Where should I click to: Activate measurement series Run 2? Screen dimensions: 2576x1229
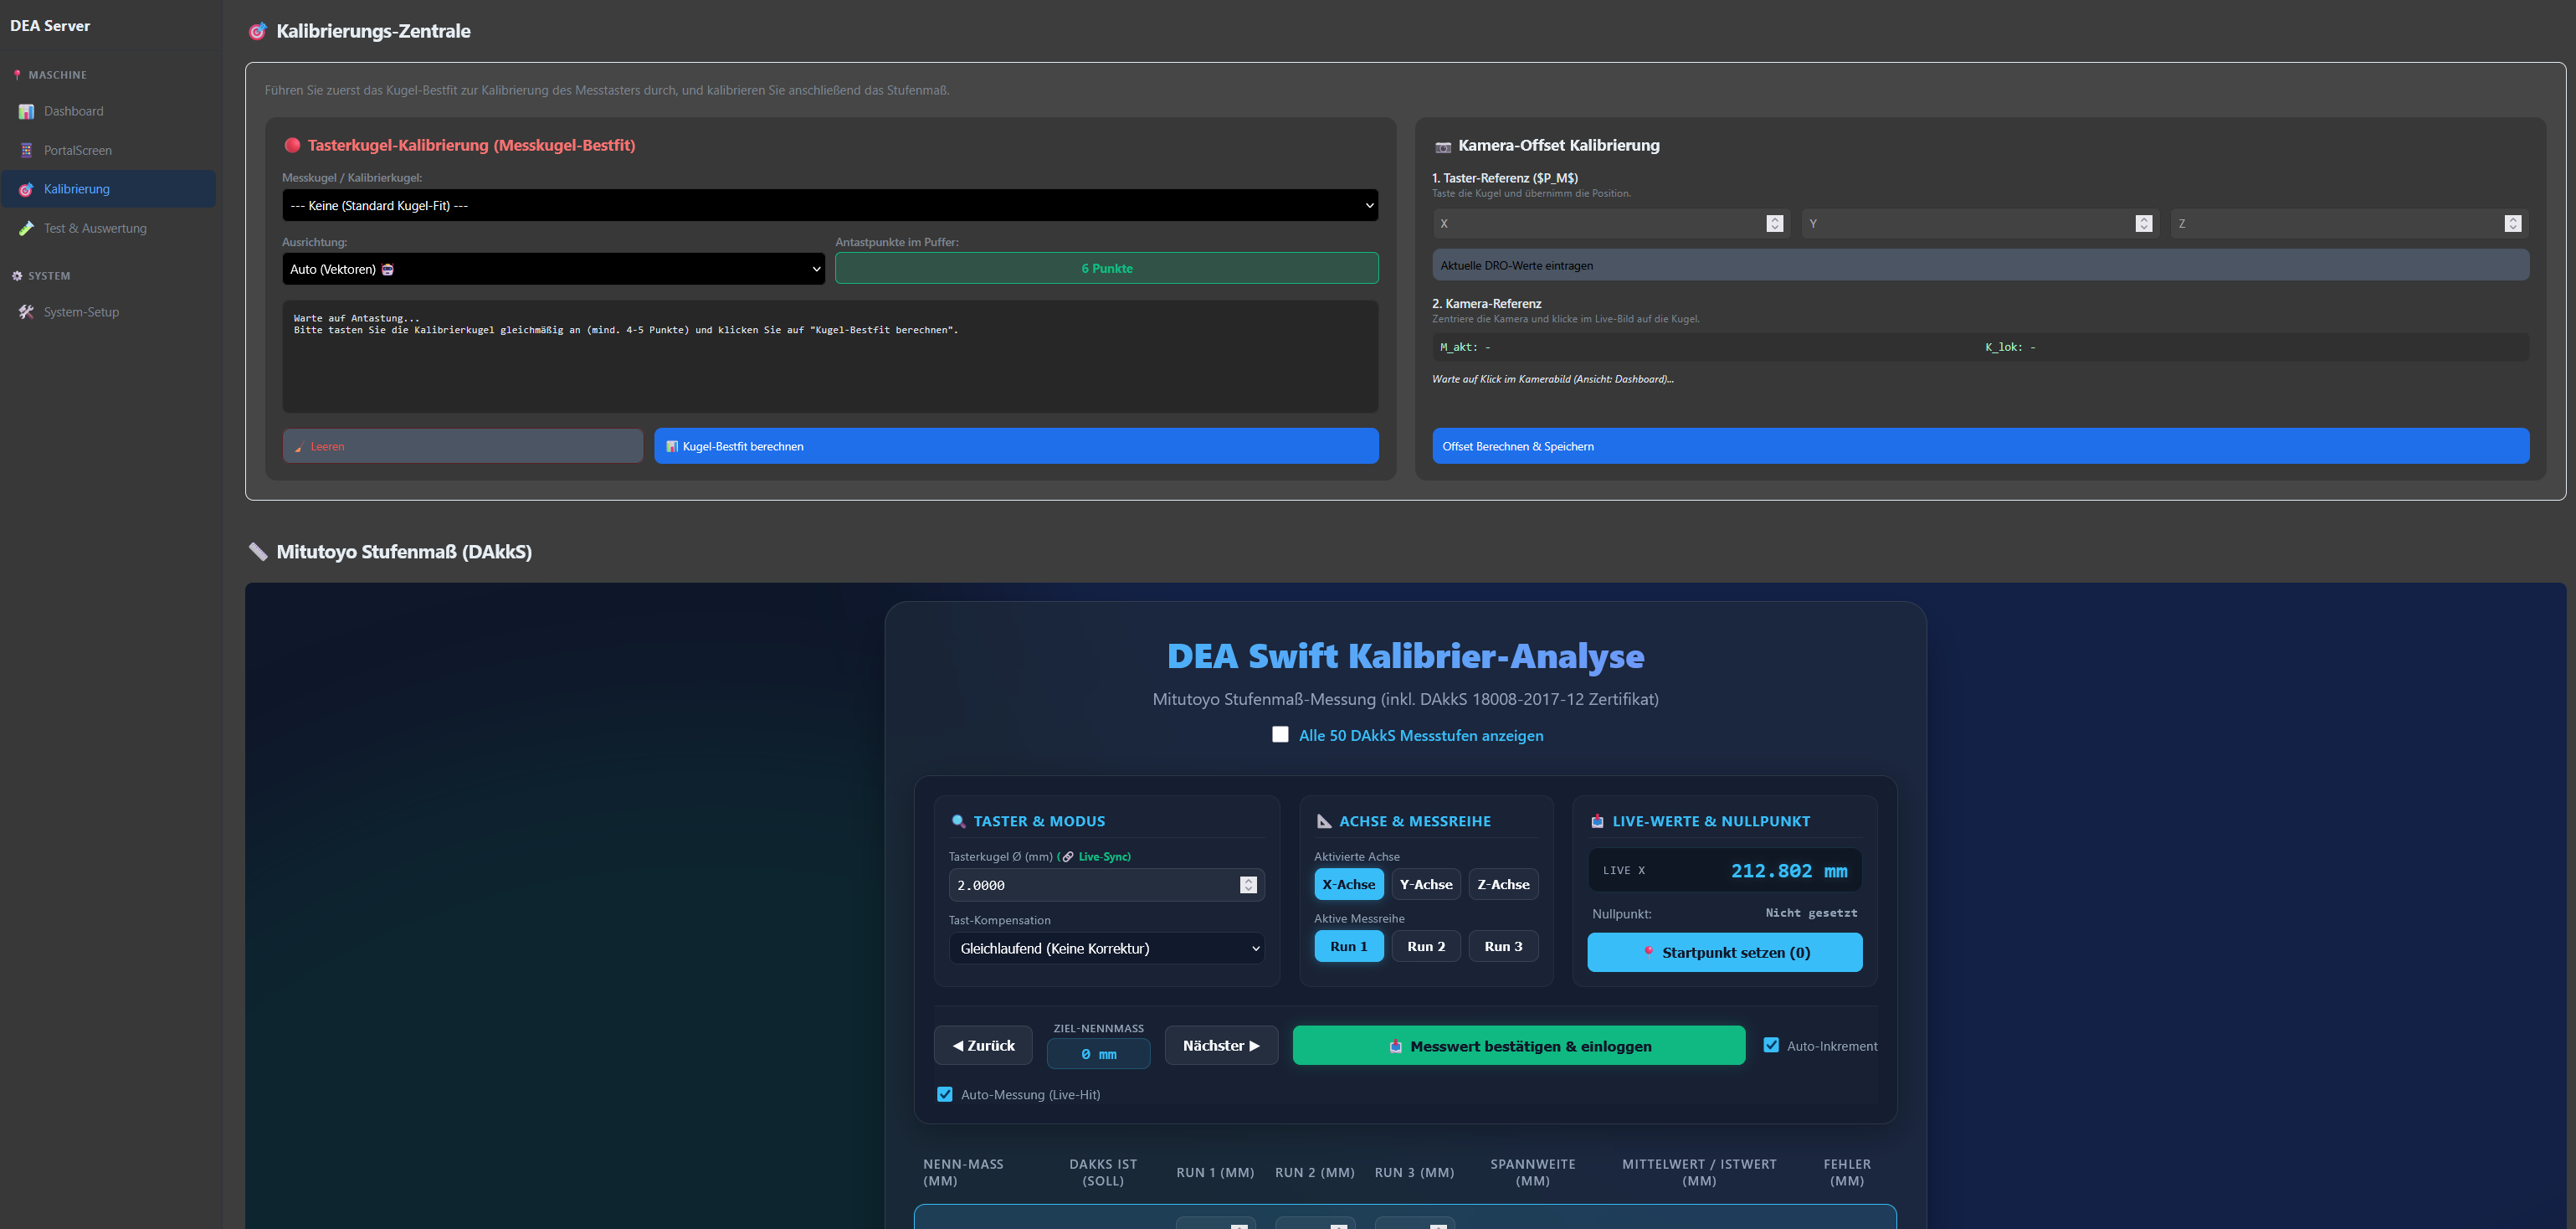tap(1426, 946)
